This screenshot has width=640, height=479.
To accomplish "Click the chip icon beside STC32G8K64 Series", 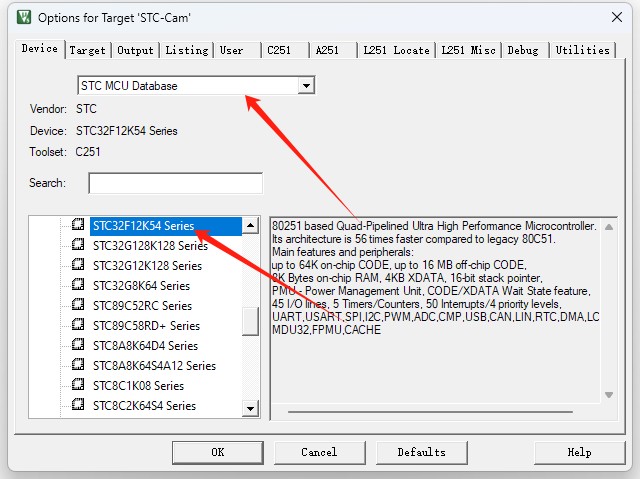I will point(78,284).
